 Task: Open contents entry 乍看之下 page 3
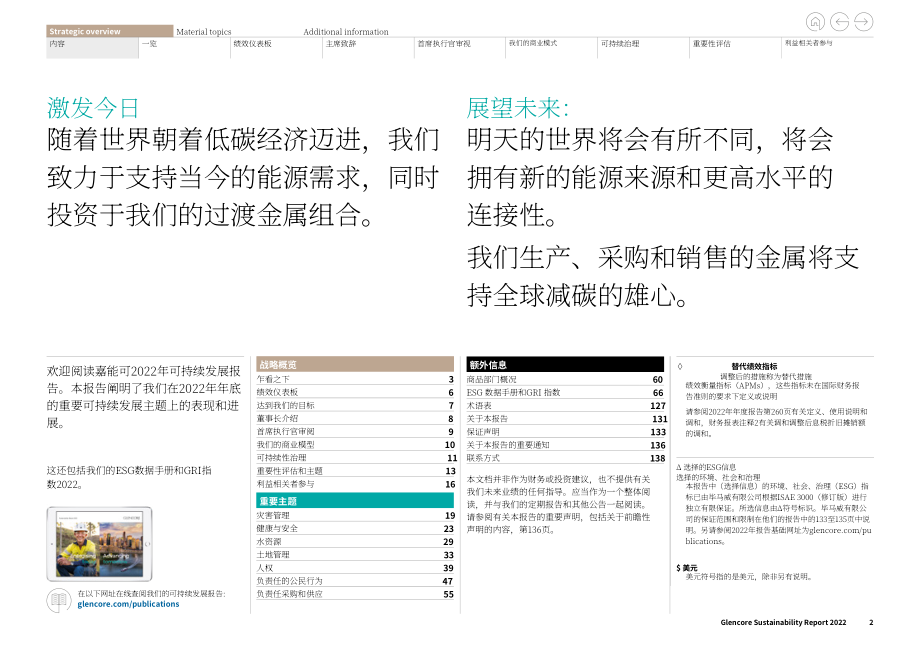pos(355,379)
